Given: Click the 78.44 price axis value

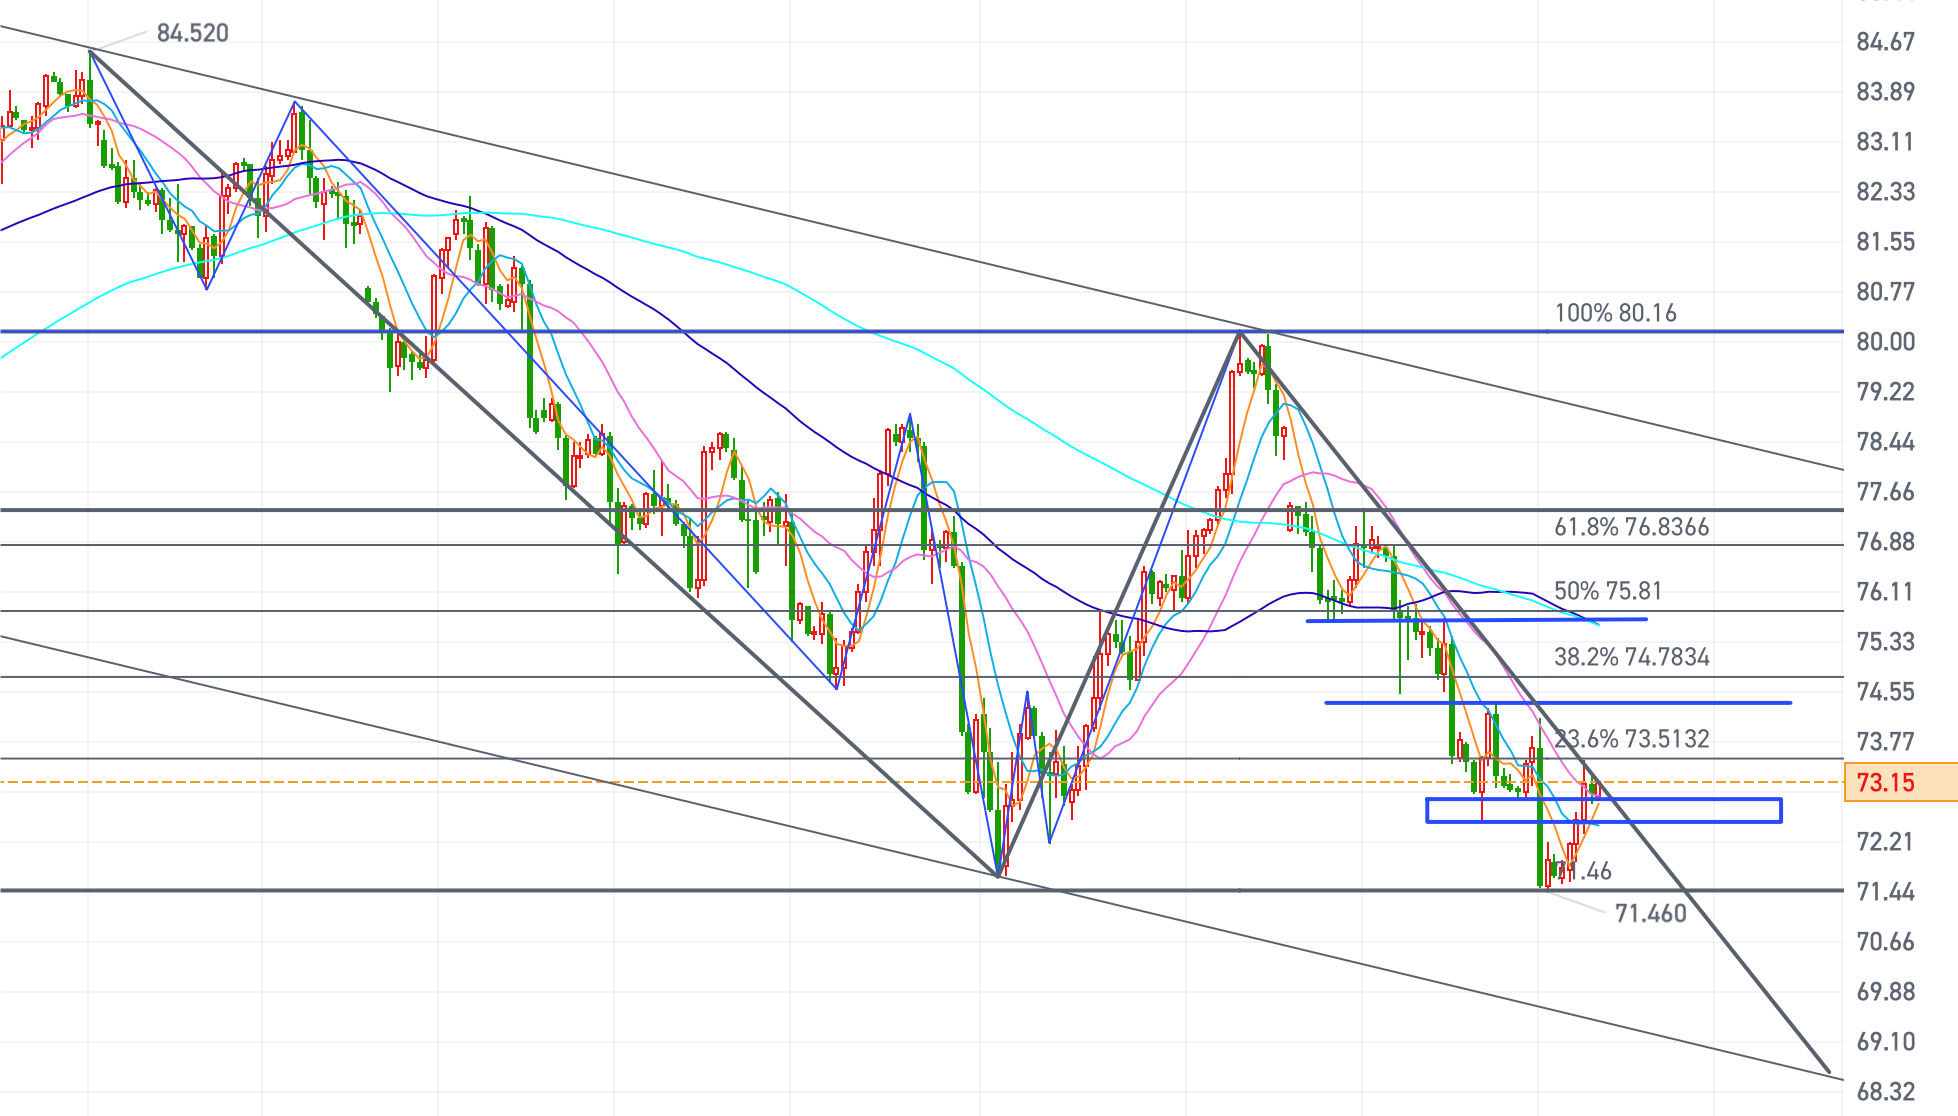Looking at the screenshot, I should tap(1885, 442).
